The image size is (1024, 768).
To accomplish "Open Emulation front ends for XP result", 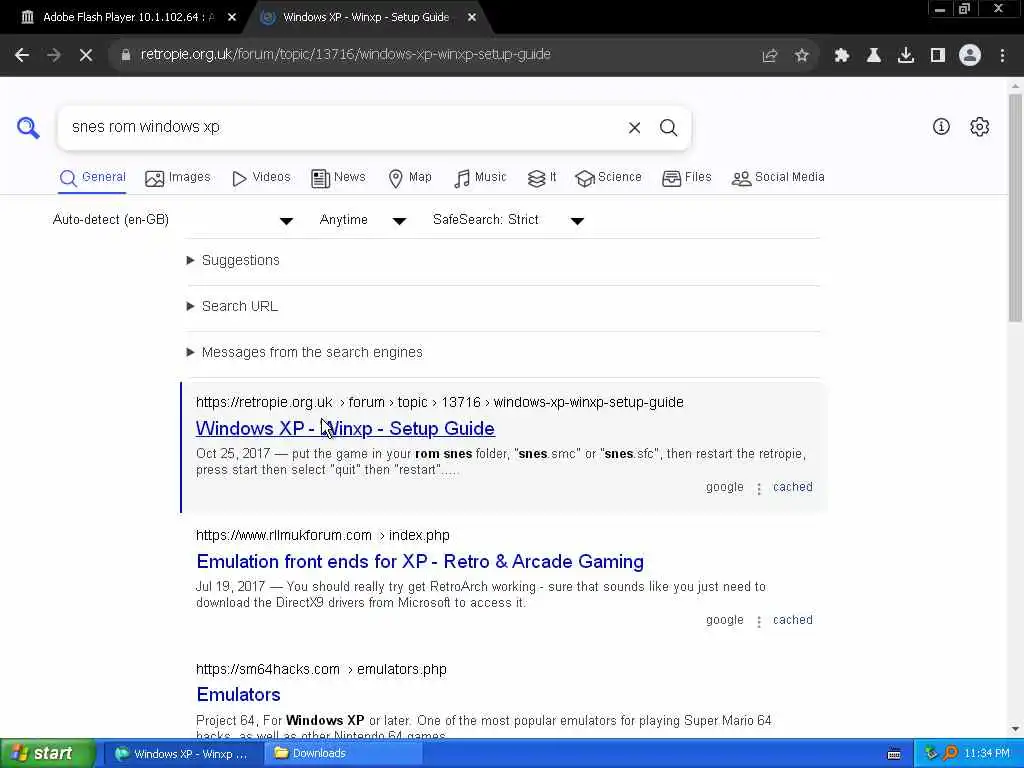I will [x=420, y=562].
